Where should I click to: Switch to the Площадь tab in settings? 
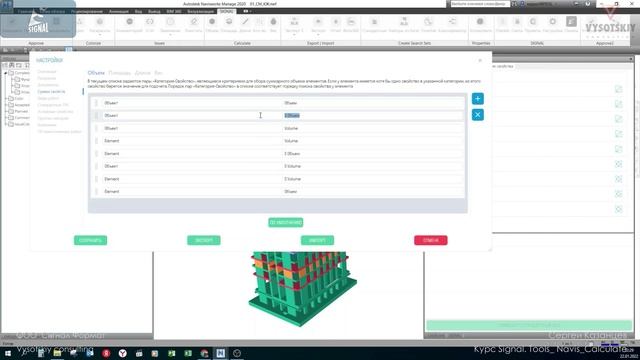tap(120, 73)
